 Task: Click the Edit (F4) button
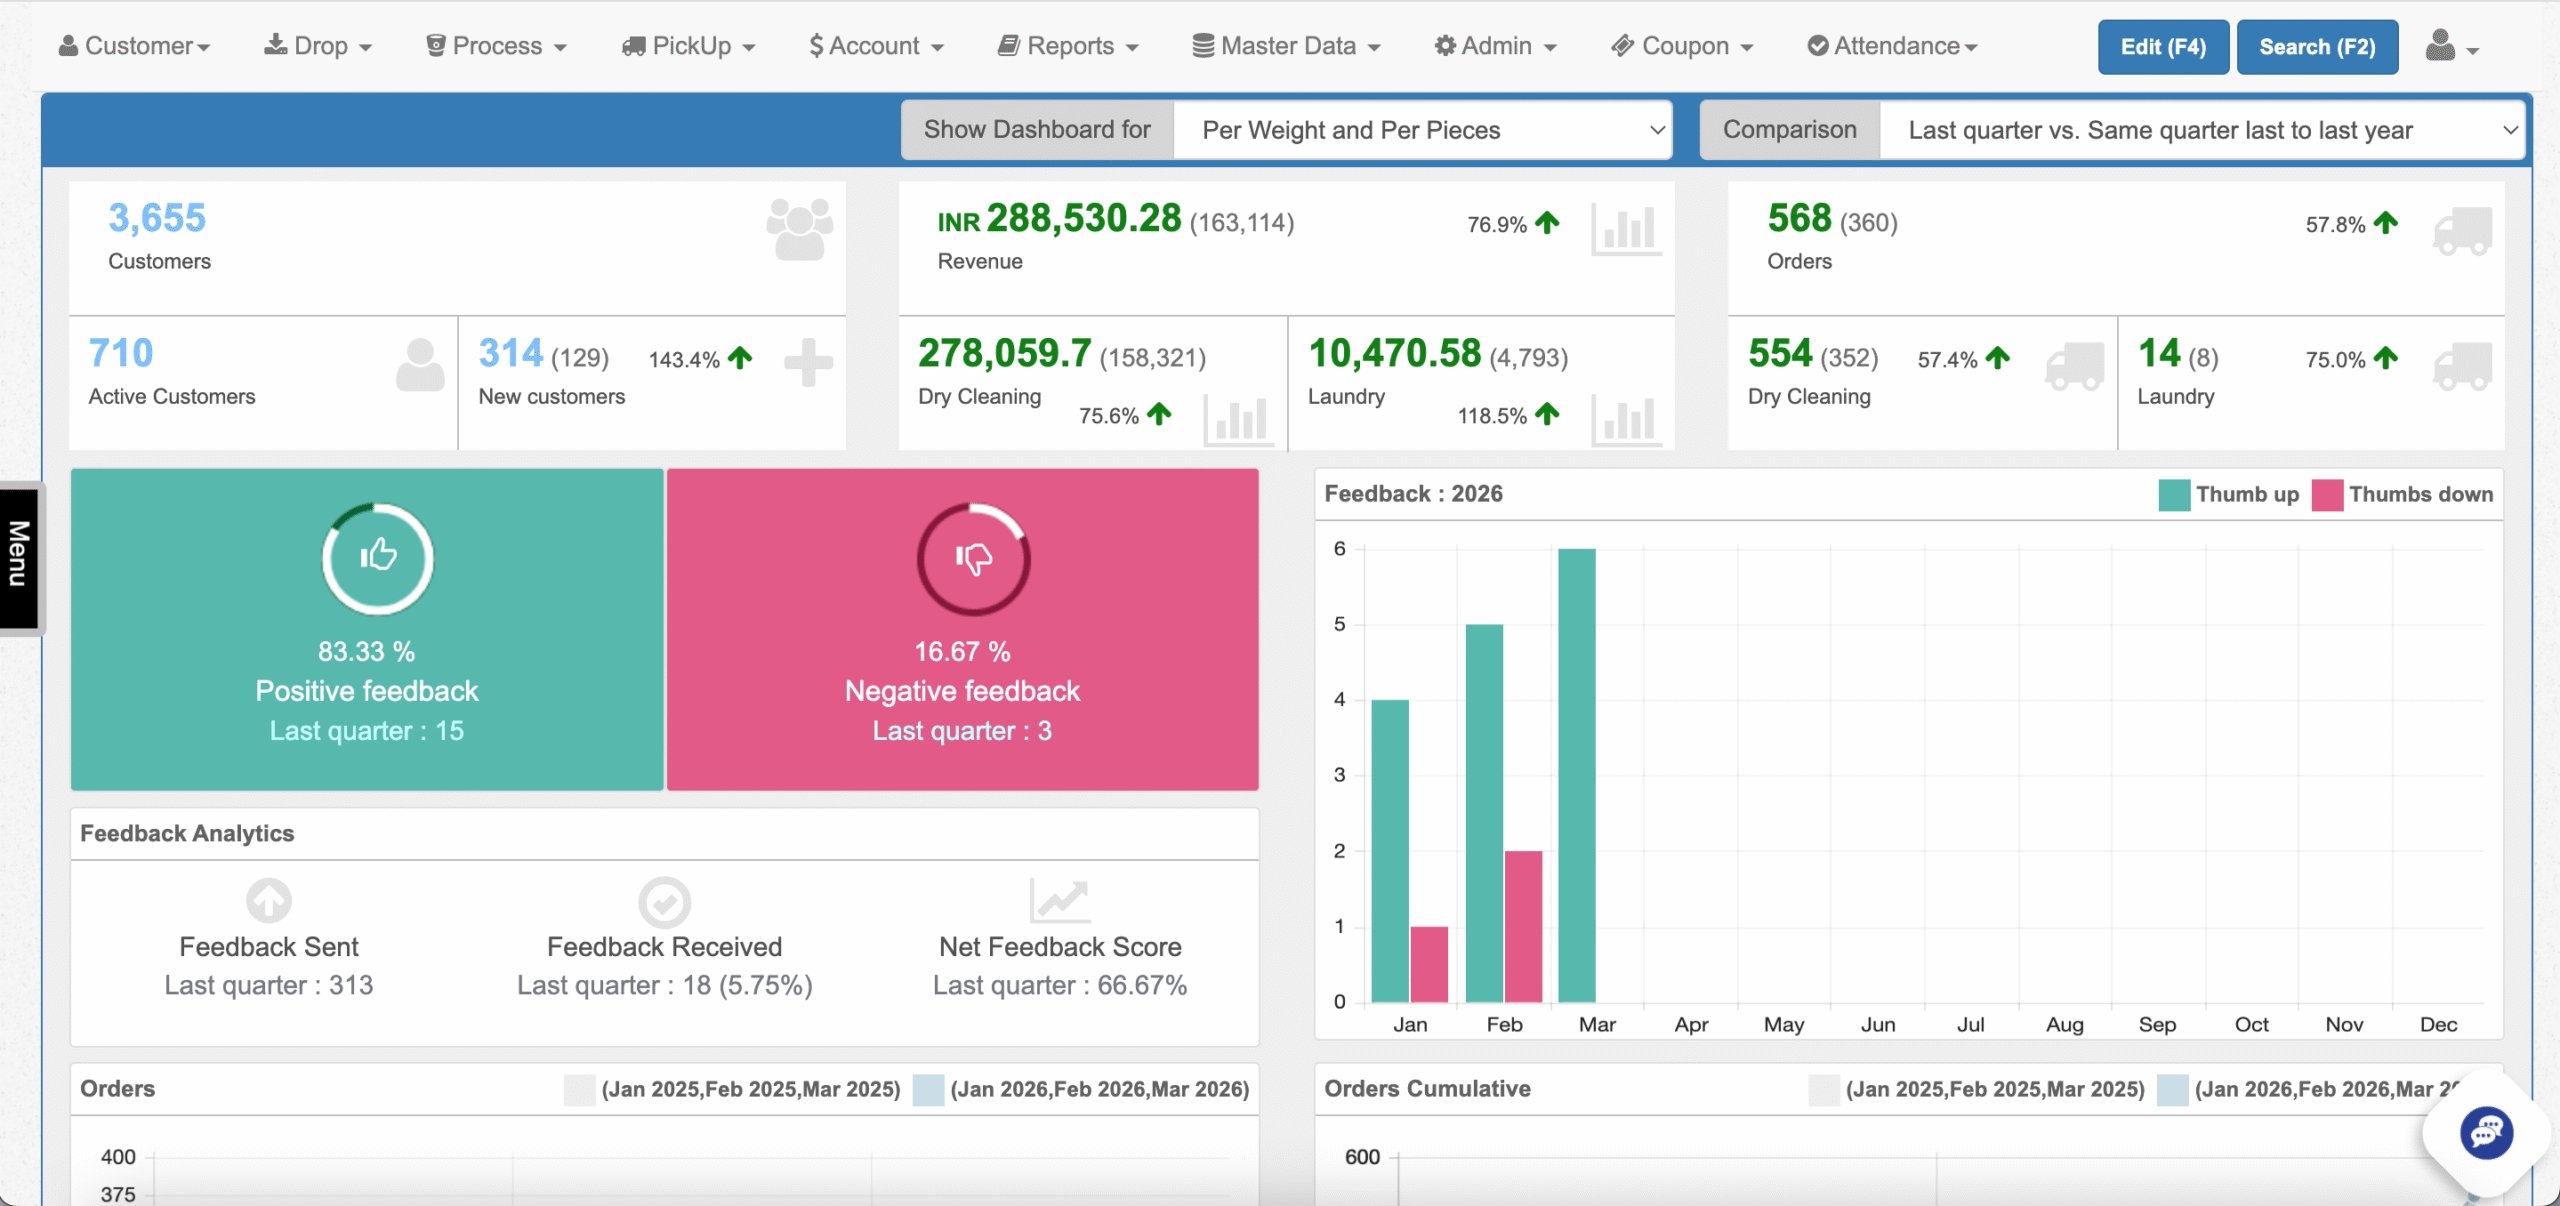click(x=2162, y=46)
